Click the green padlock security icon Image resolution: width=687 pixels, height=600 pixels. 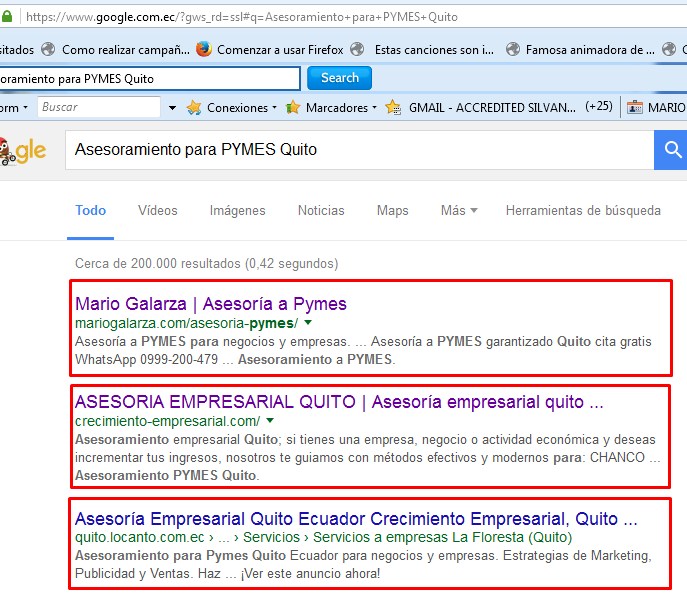[x=10, y=17]
